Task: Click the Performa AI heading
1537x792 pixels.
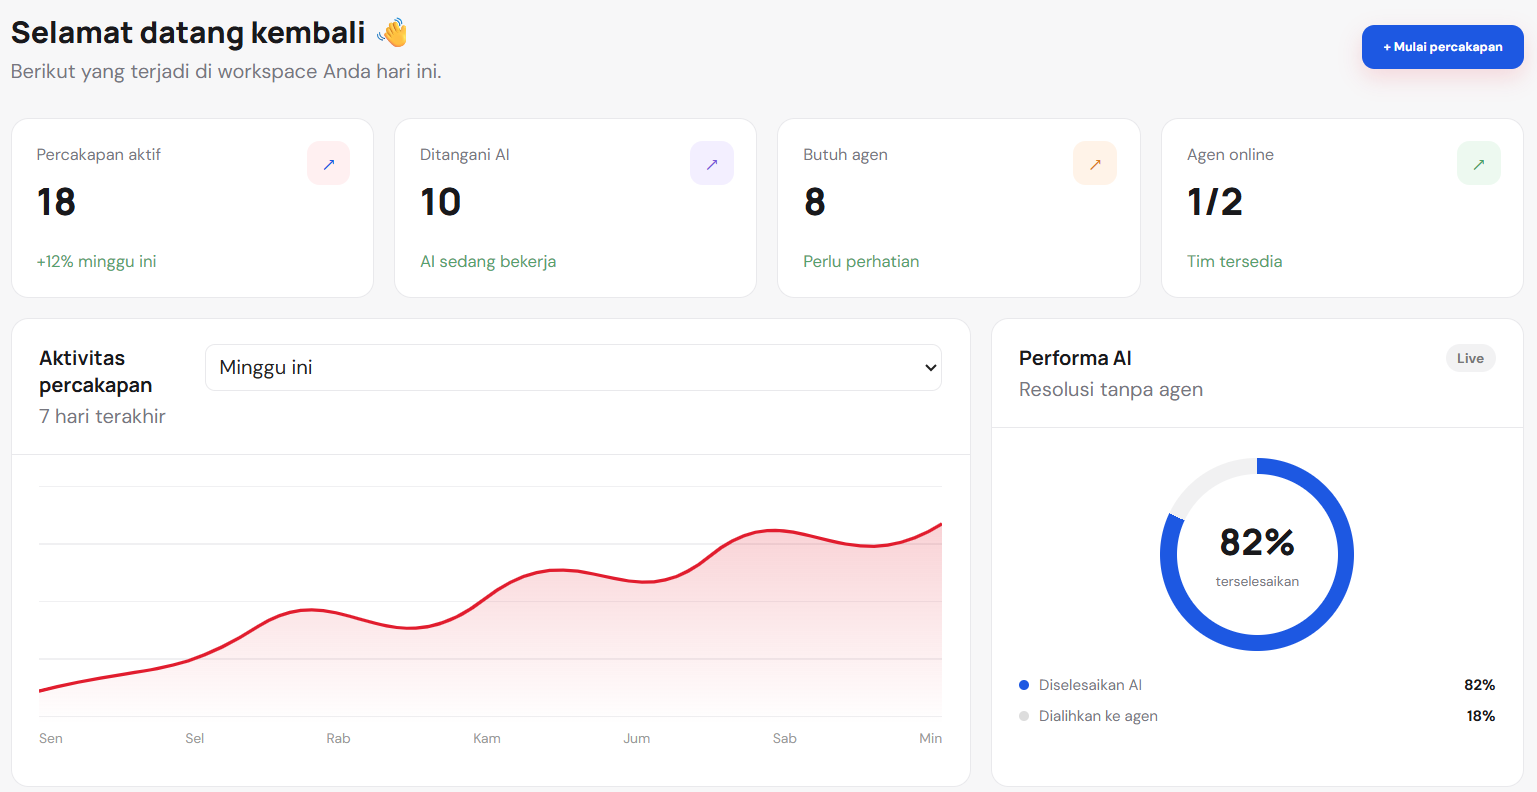Action: (x=1075, y=358)
